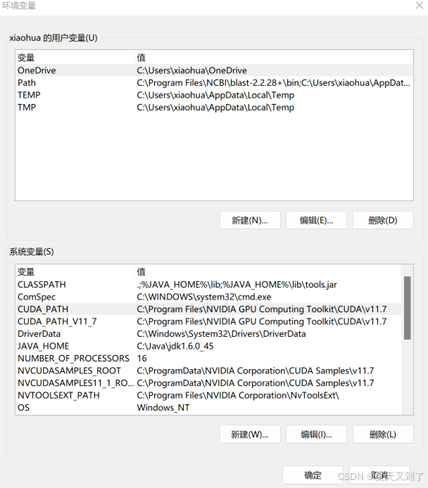This screenshot has height=488, width=428.
Task: Click the TEMP value AppData\Local\Temp
Action: (x=215, y=95)
